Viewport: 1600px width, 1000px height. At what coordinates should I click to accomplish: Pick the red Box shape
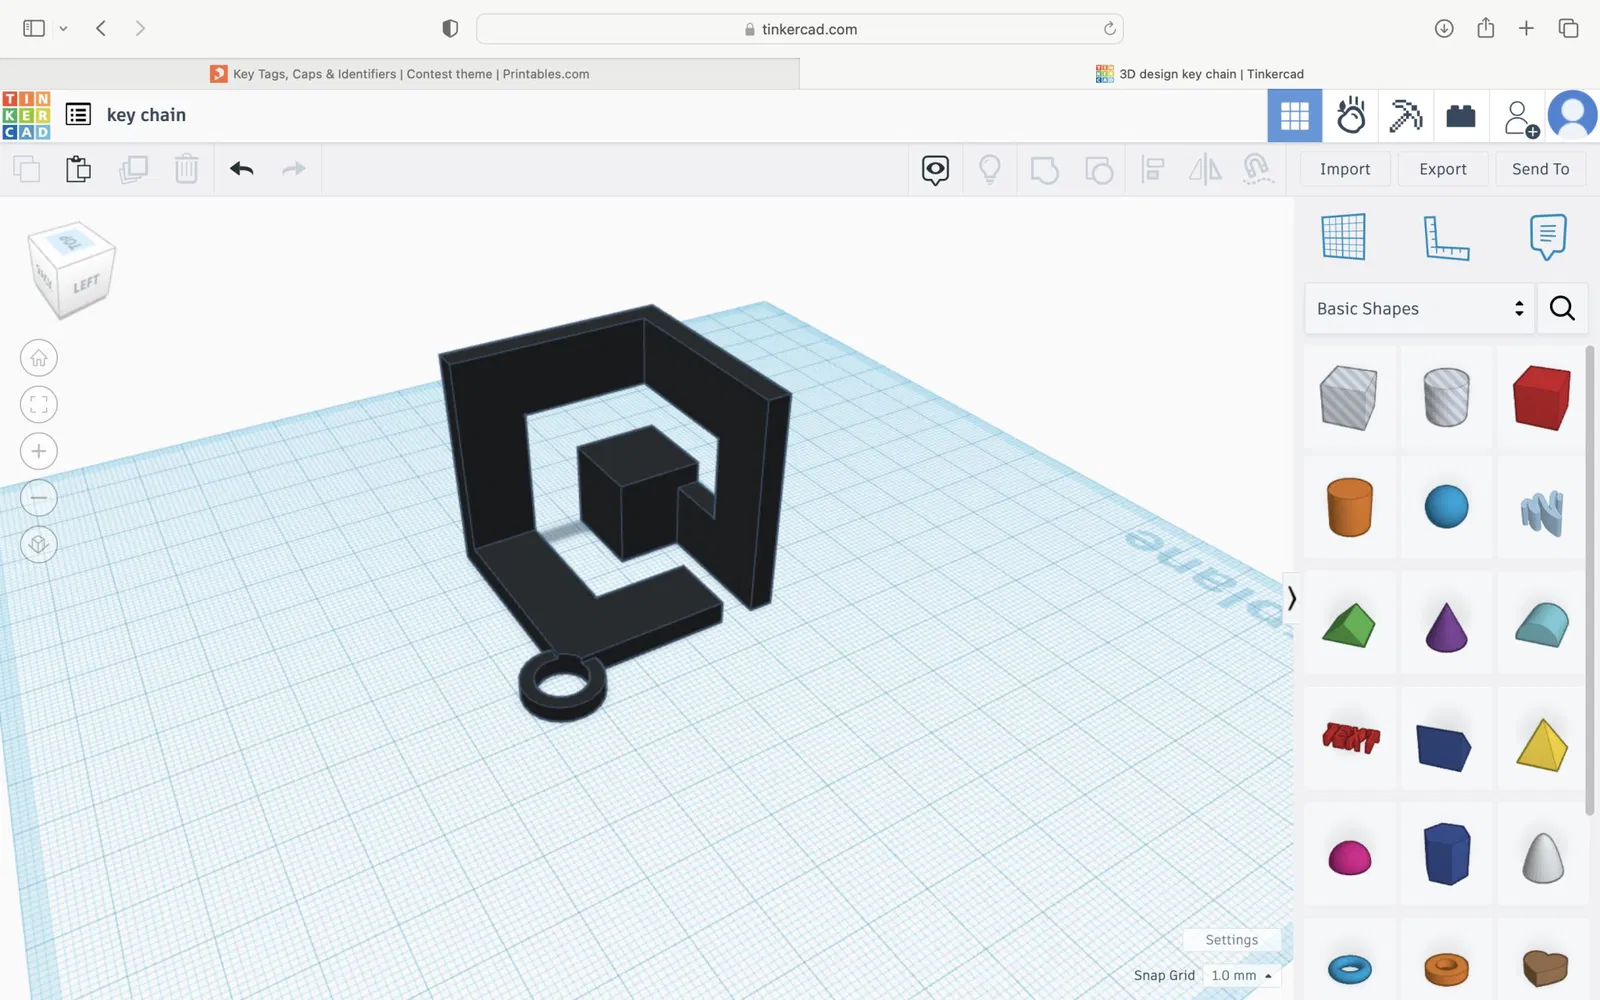pos(1542,397)
